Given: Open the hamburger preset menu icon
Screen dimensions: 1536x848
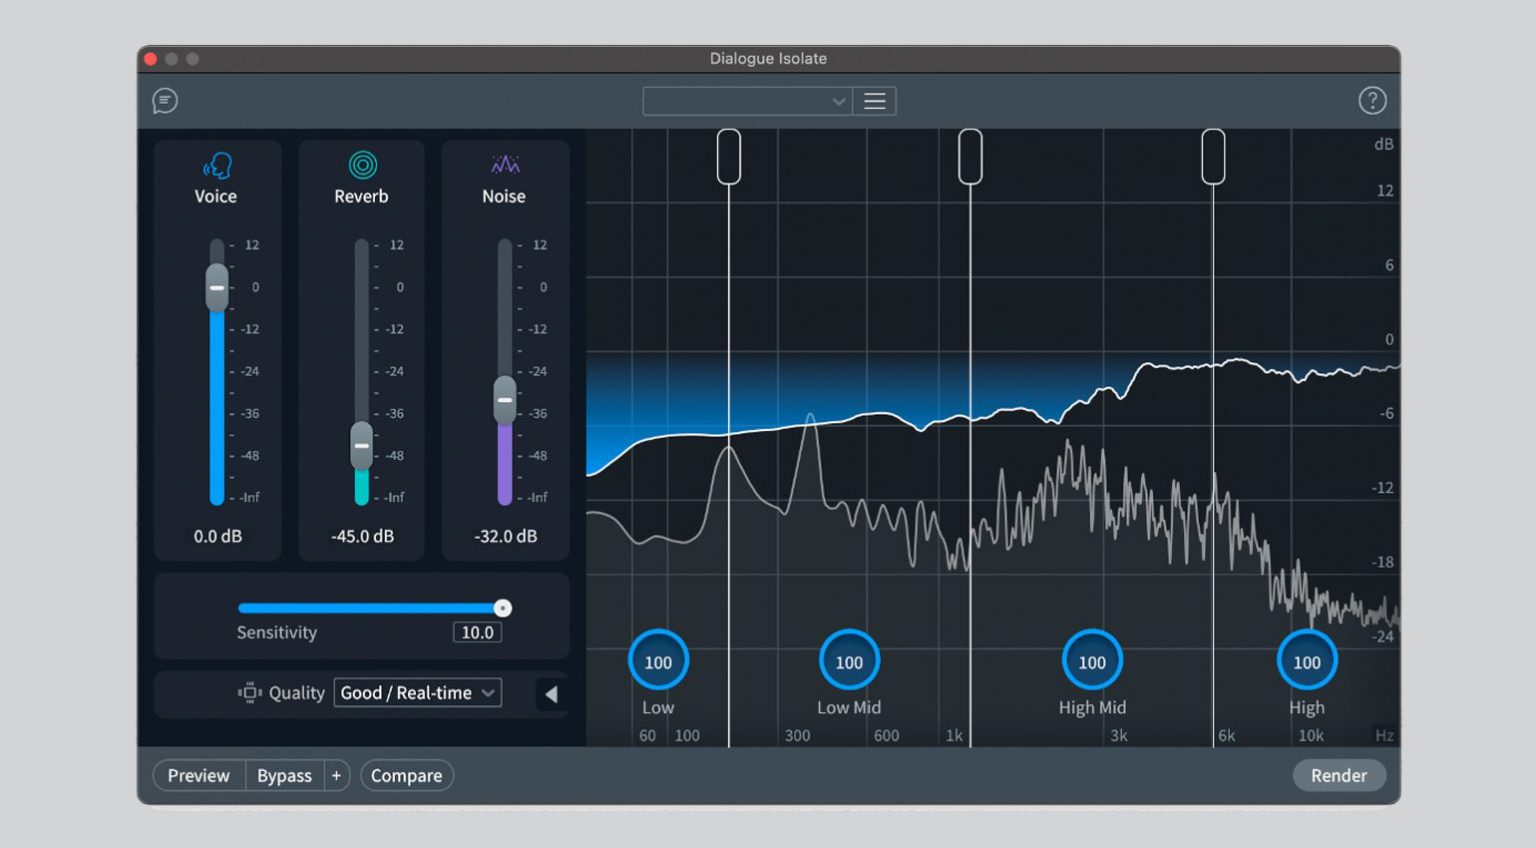Looking at the screenshot, I should [874, 100].
